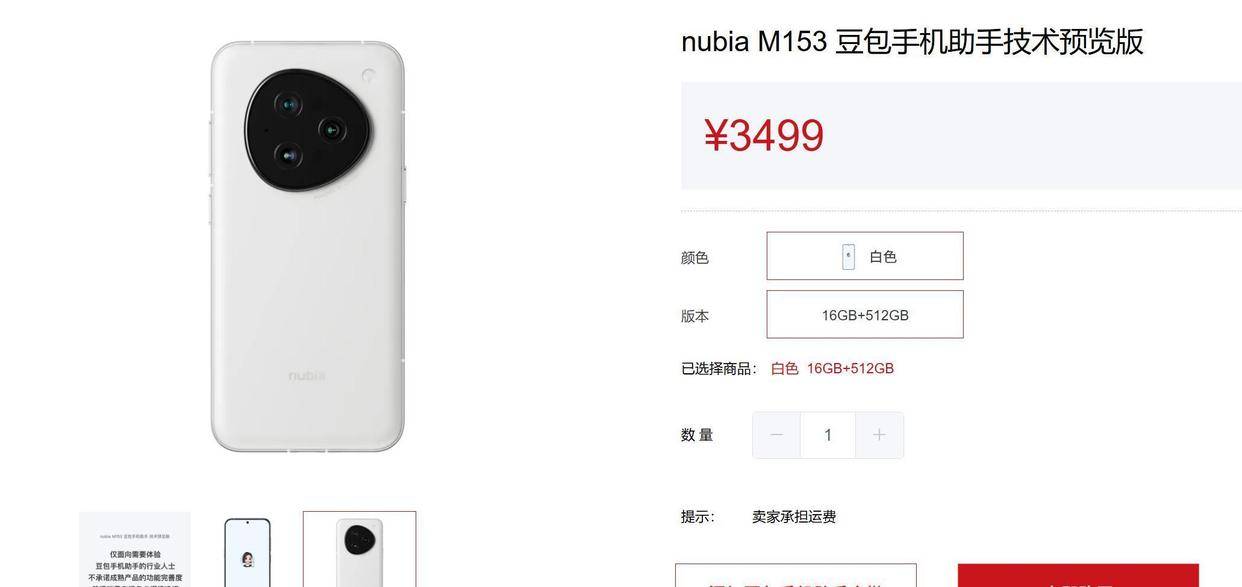Image resolution: width=1242 pixels, height=587 pixels.
Task: Click the 数量 quantity label
Action: tap(697, 435)
